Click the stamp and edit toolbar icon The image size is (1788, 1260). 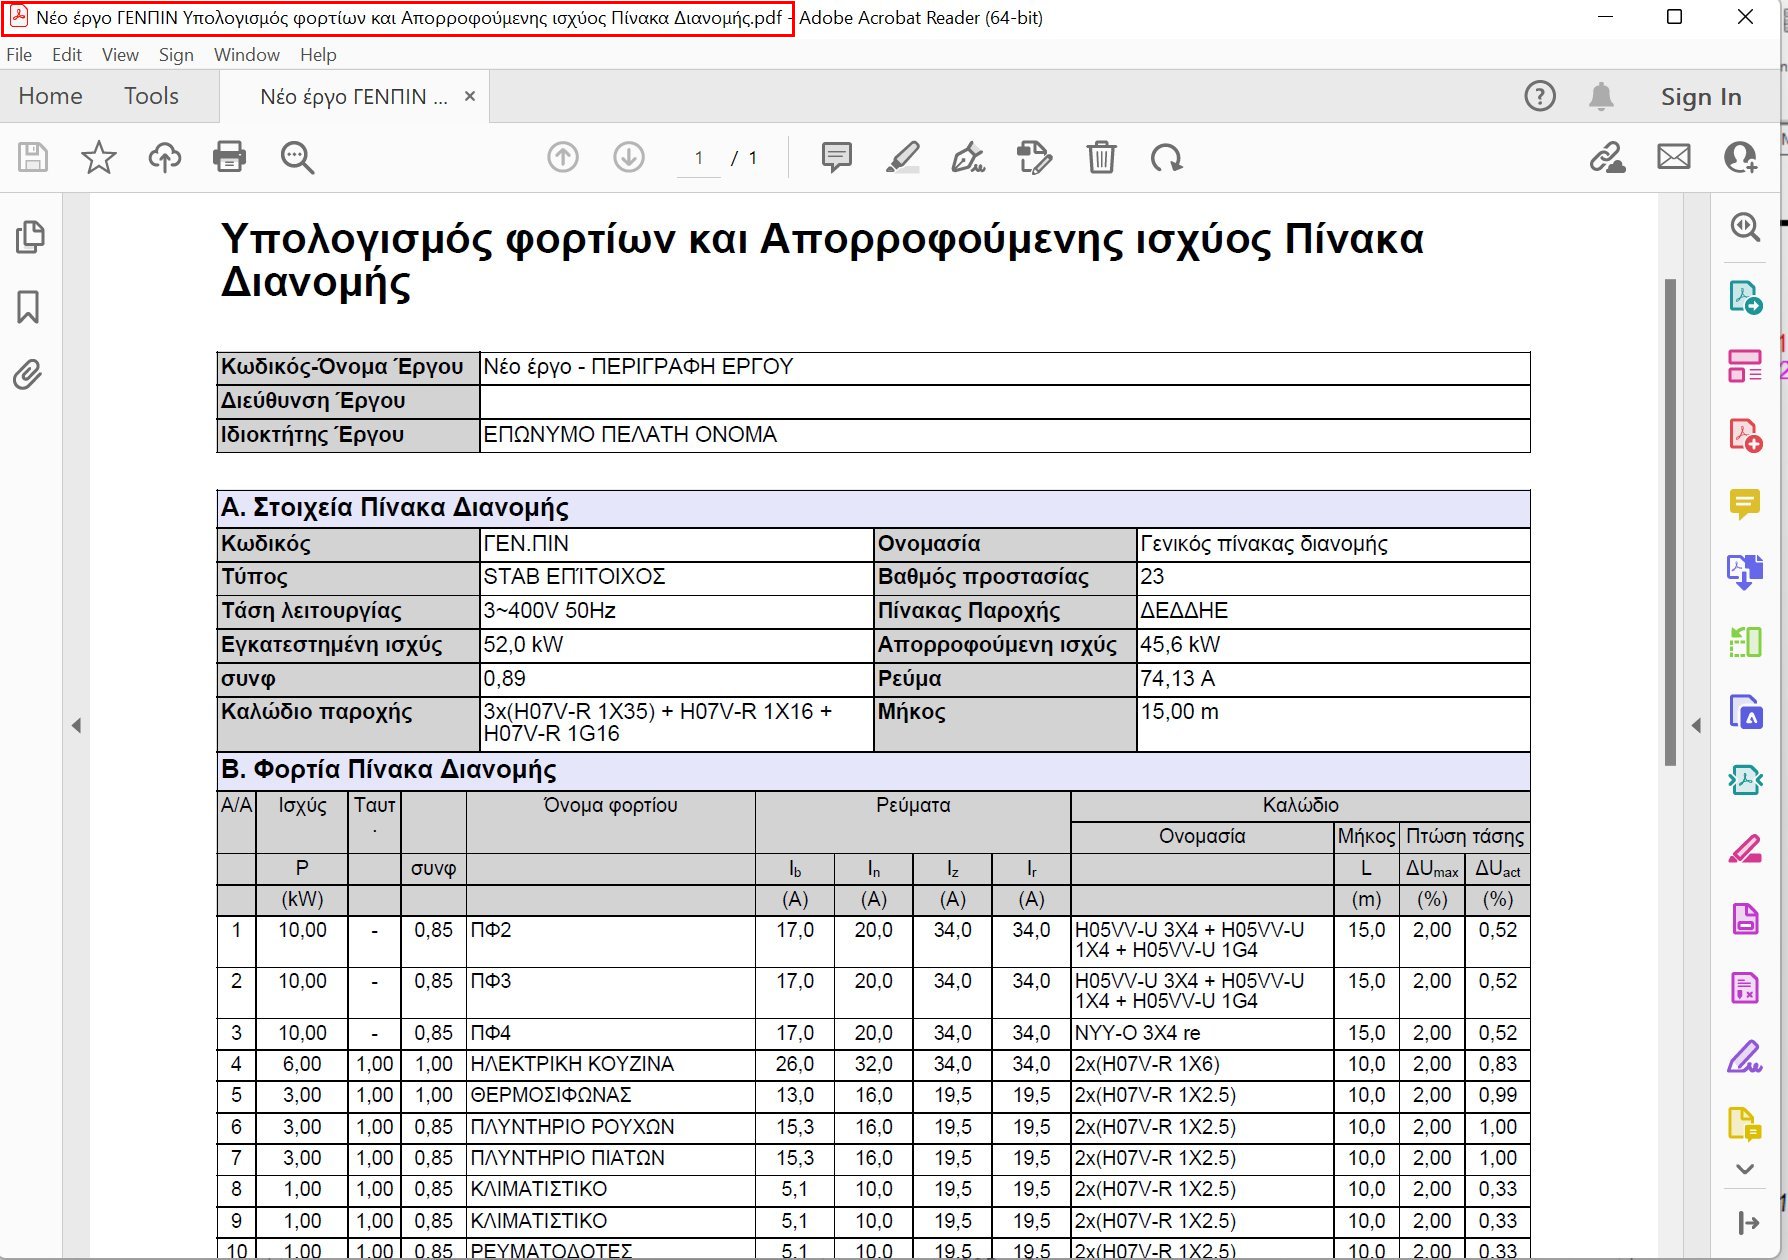[1034, 157]
